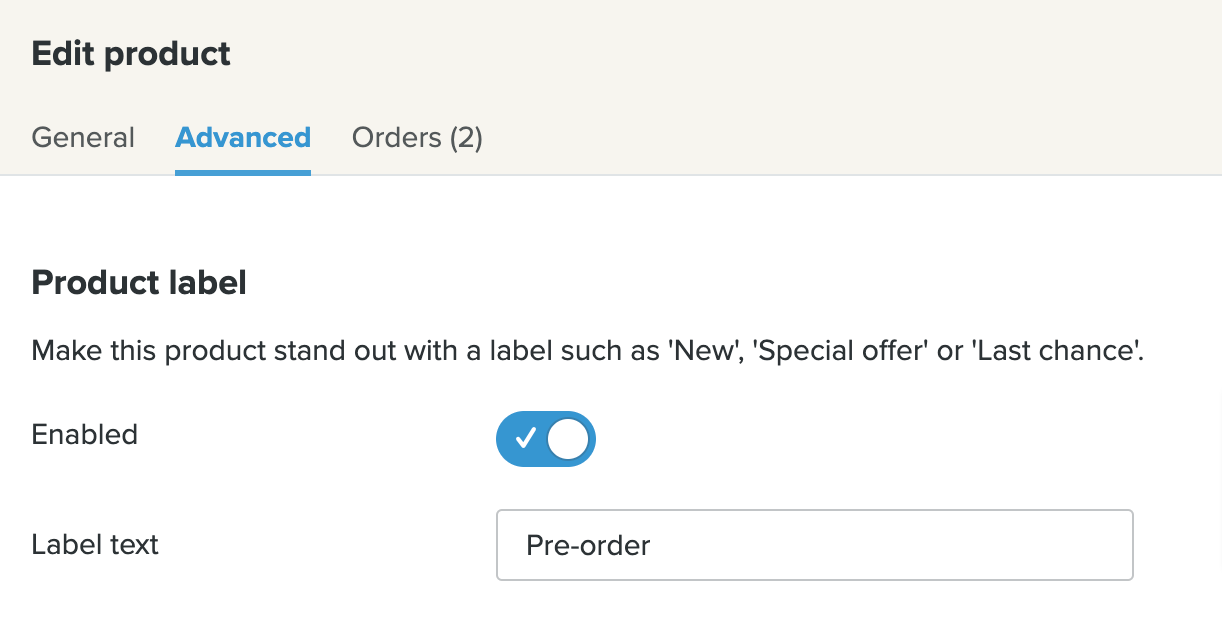
Task: Click the "Enabled" field label
Action: [85, 435]
